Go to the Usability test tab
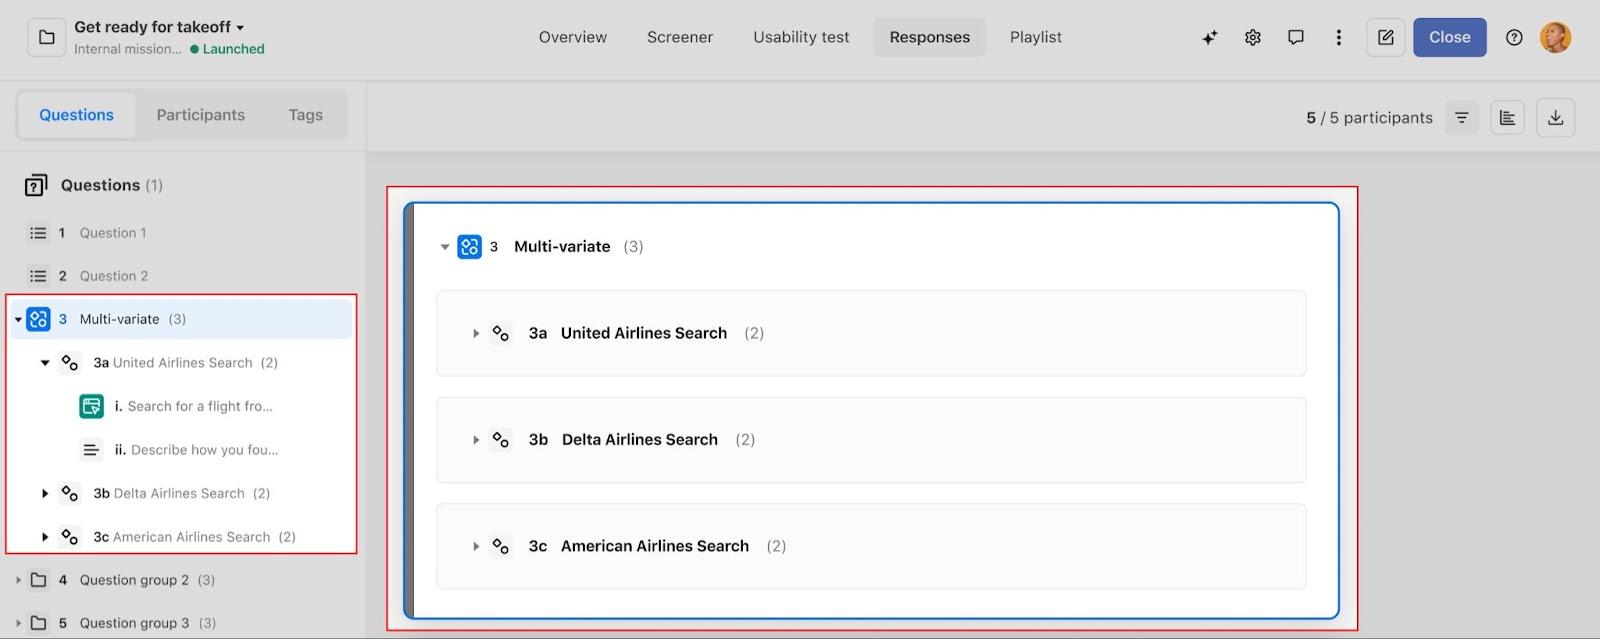The image size is (1600, 639). (801, 37)
